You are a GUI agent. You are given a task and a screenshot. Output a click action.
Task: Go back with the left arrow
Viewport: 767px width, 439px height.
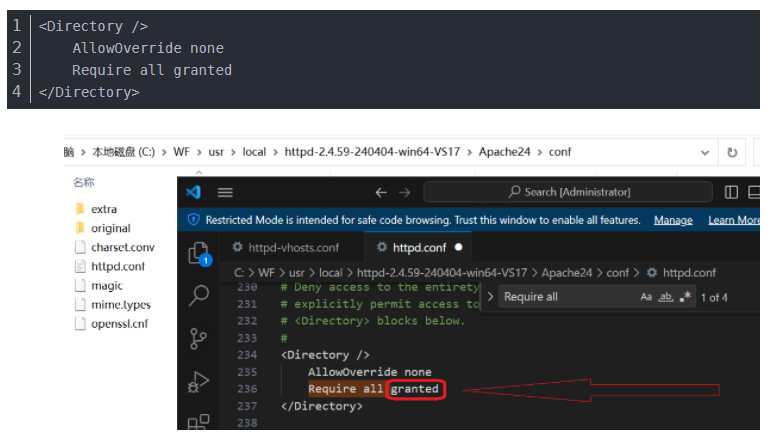[x=381, y=192]
